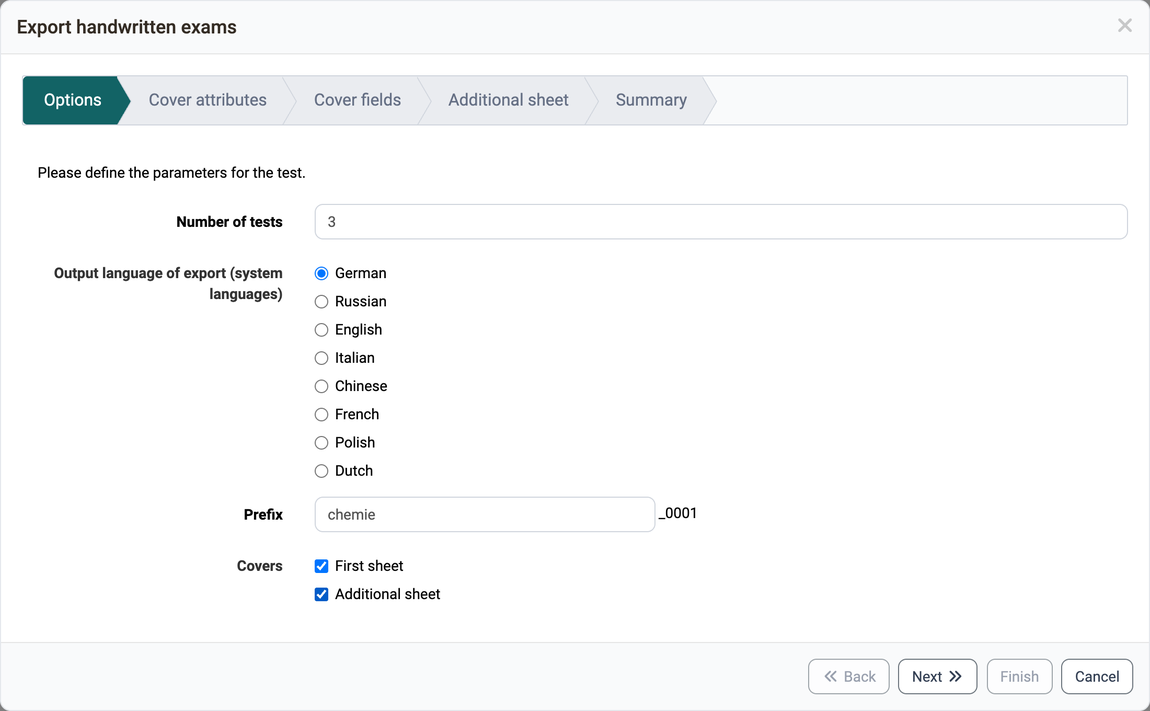Uncheck the First sheet cover checkbox
This screenshot has width=1150, height=711.
pyautogui.click(x=321, y=566)
